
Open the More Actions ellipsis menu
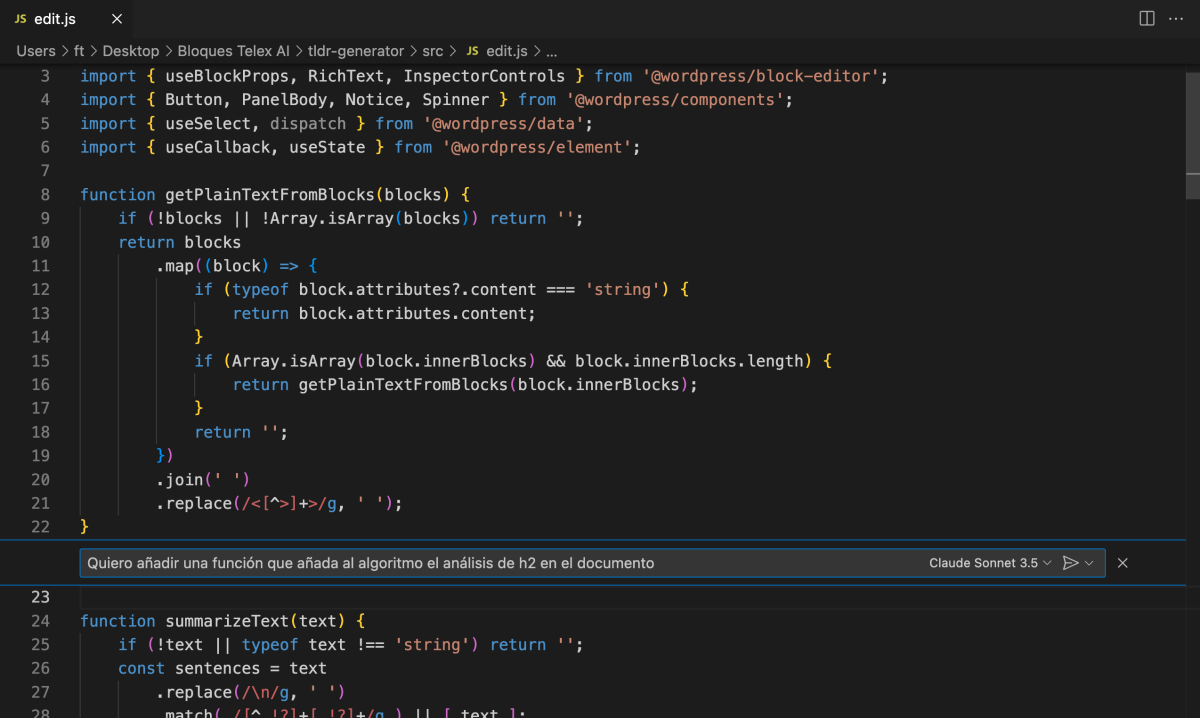1175,18
